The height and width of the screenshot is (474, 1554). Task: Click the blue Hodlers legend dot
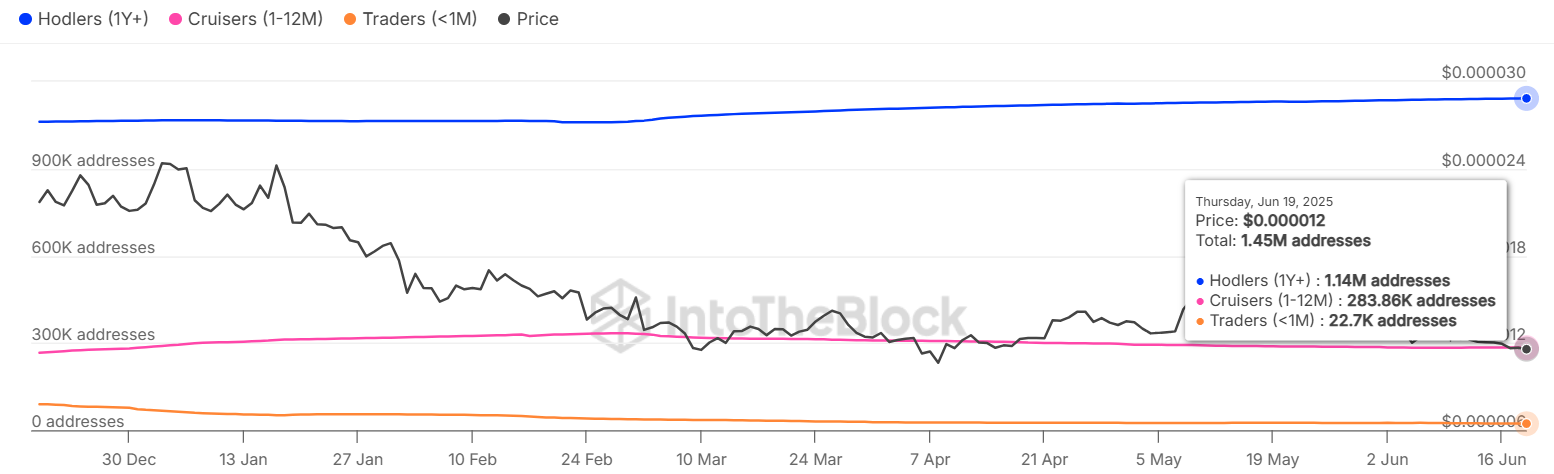(x=24, y=19)
